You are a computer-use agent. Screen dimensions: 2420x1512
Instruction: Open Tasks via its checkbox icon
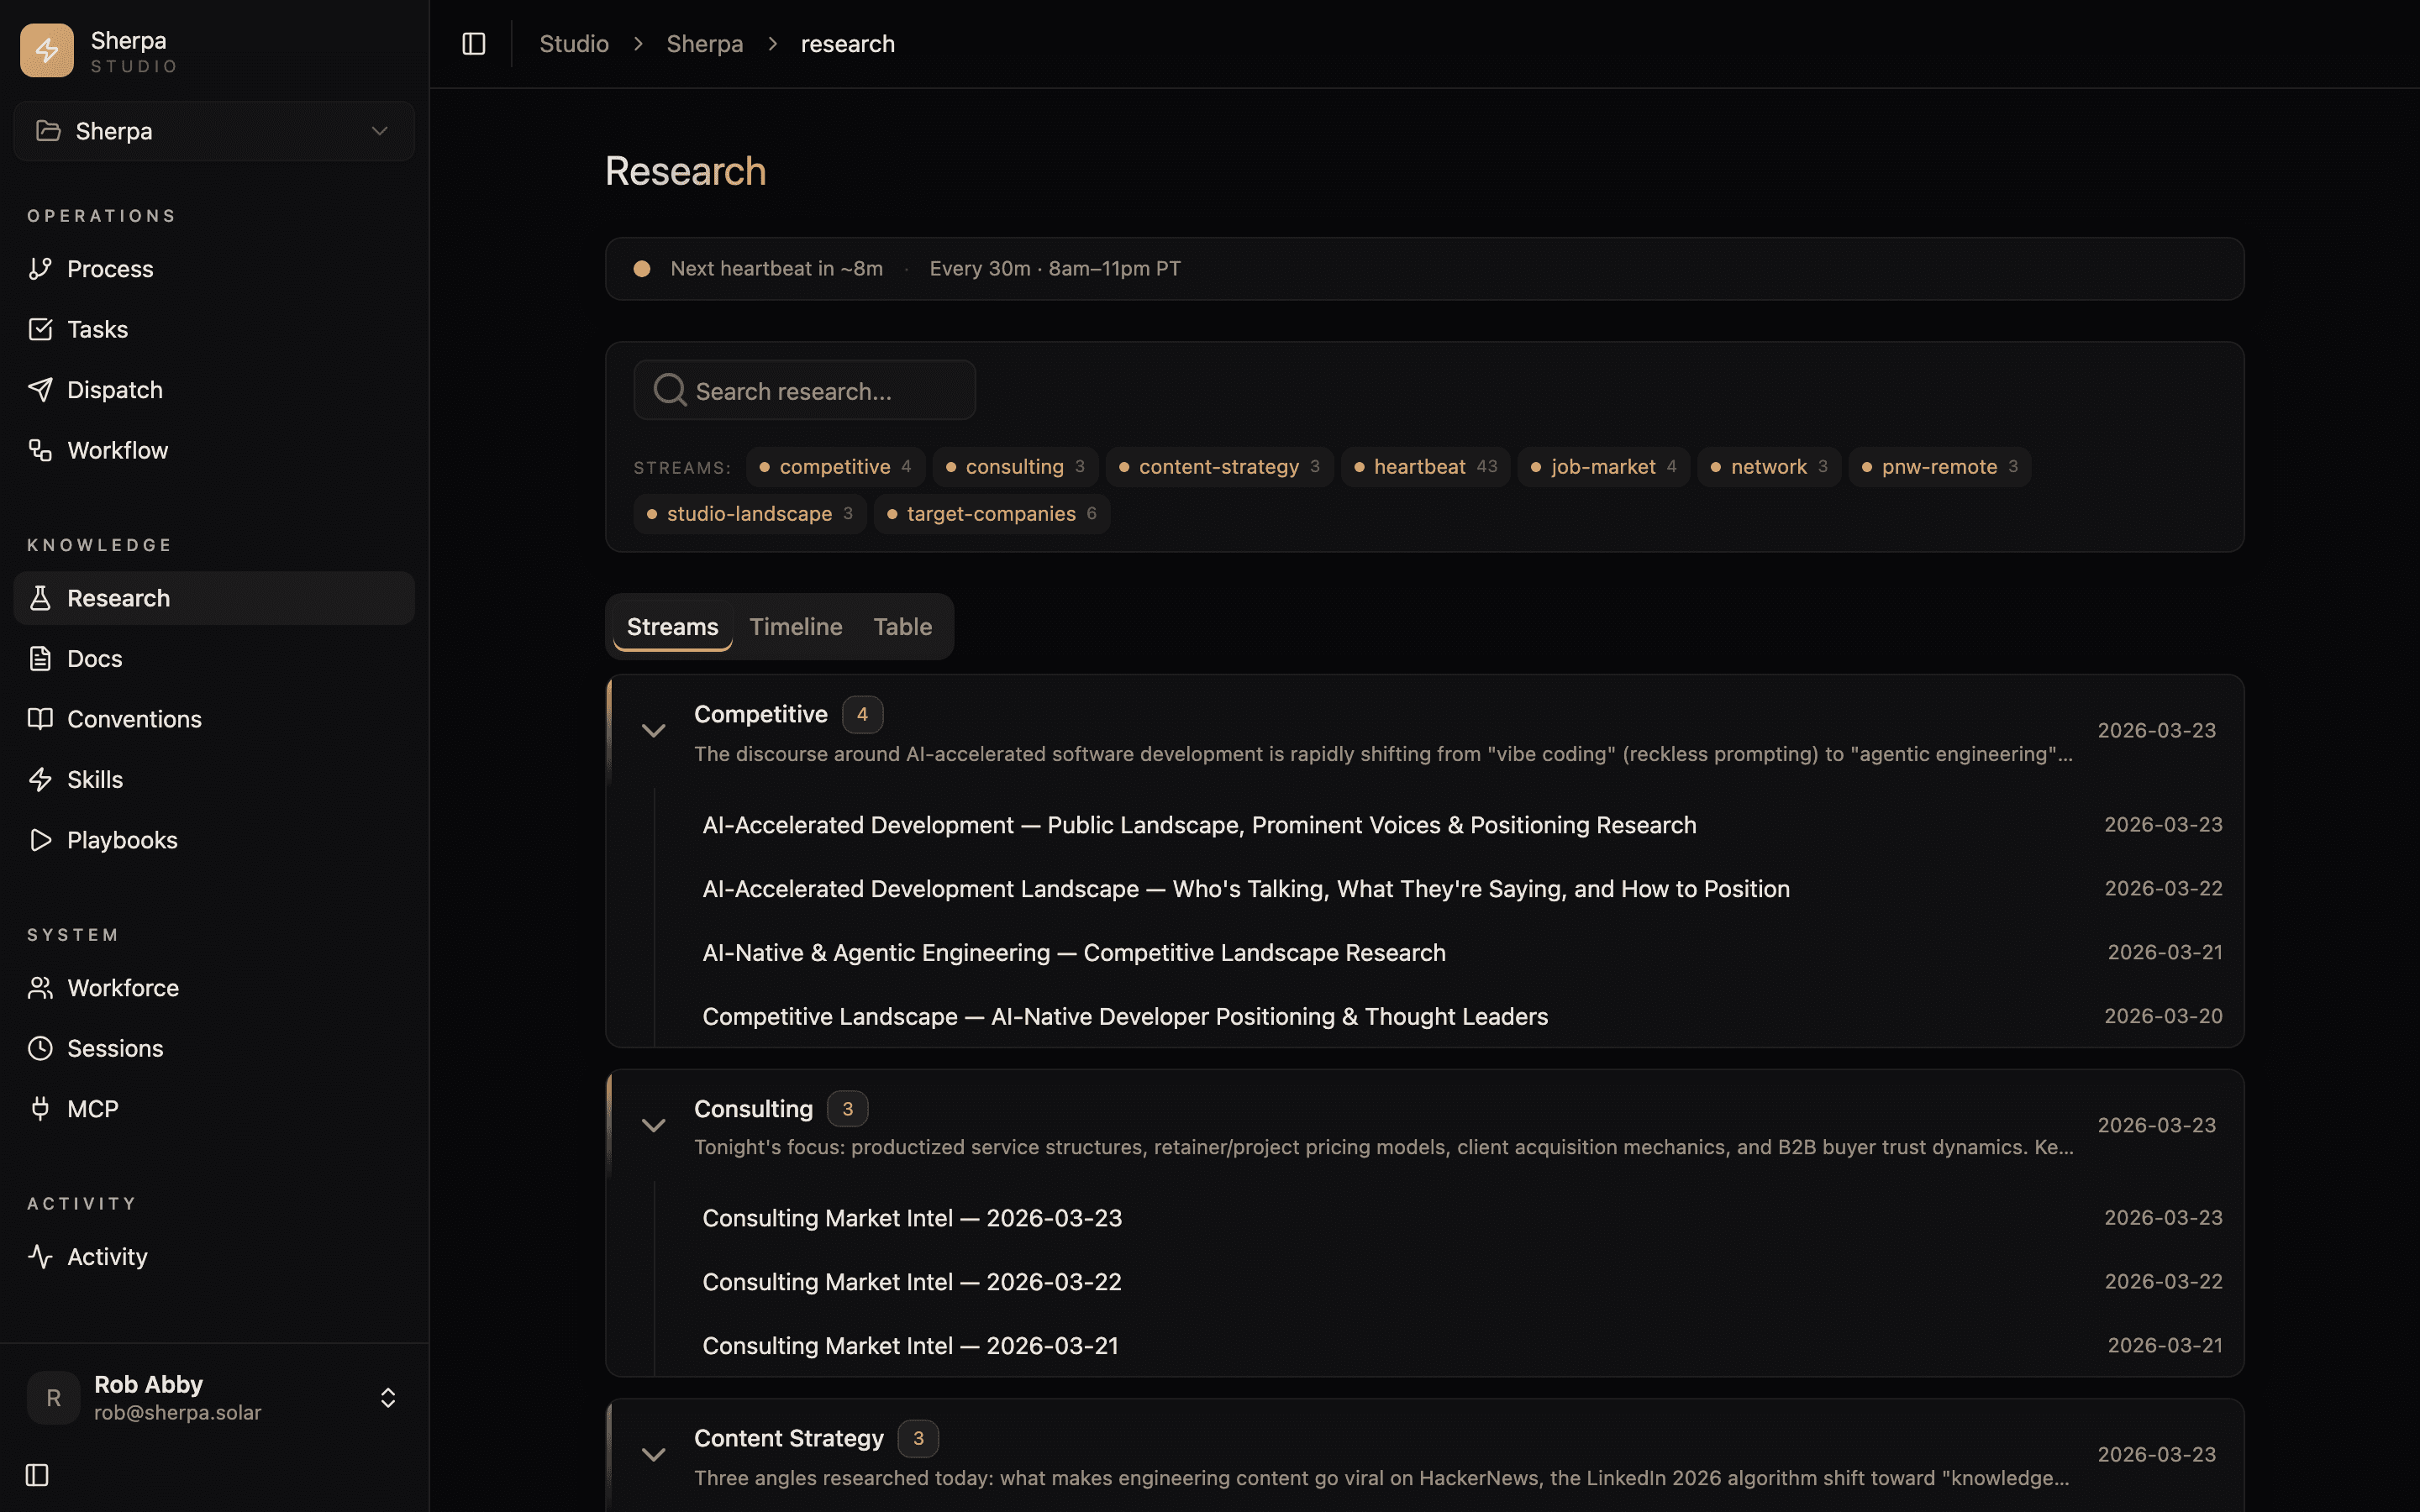(x=40, y=329)
